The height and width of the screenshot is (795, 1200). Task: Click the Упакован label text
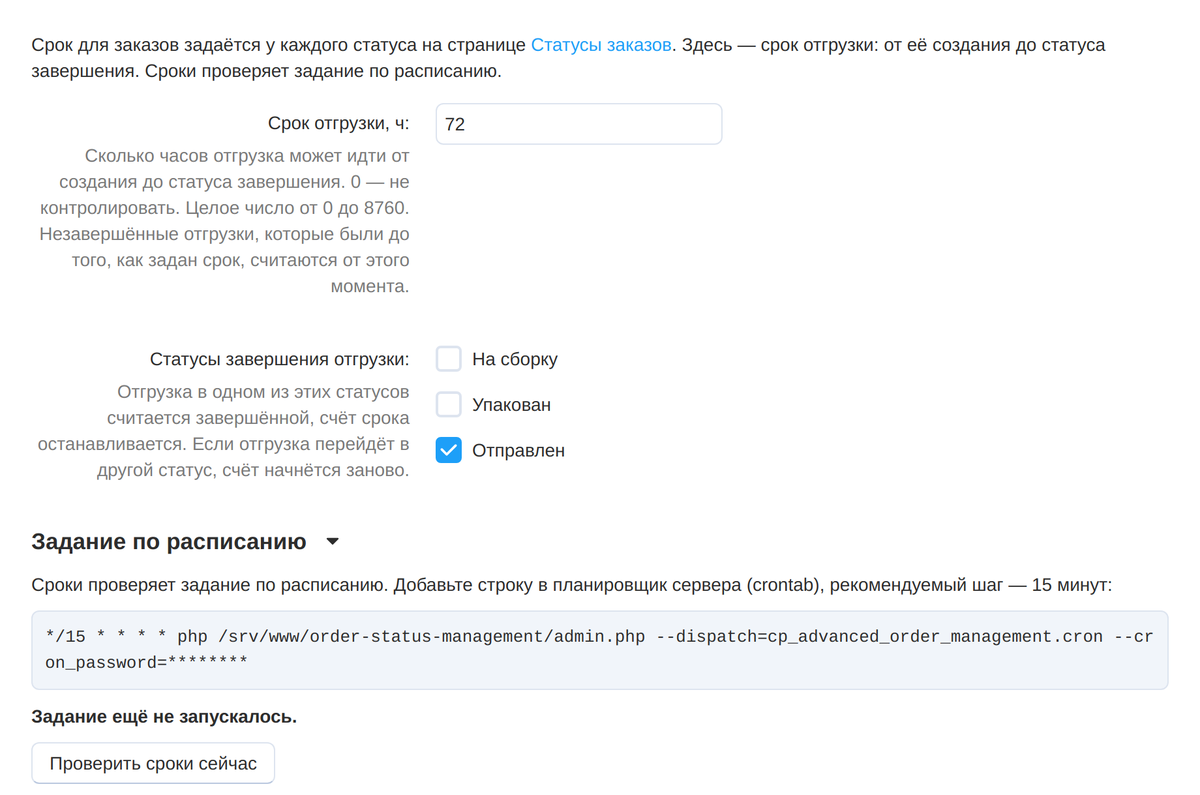511,405
